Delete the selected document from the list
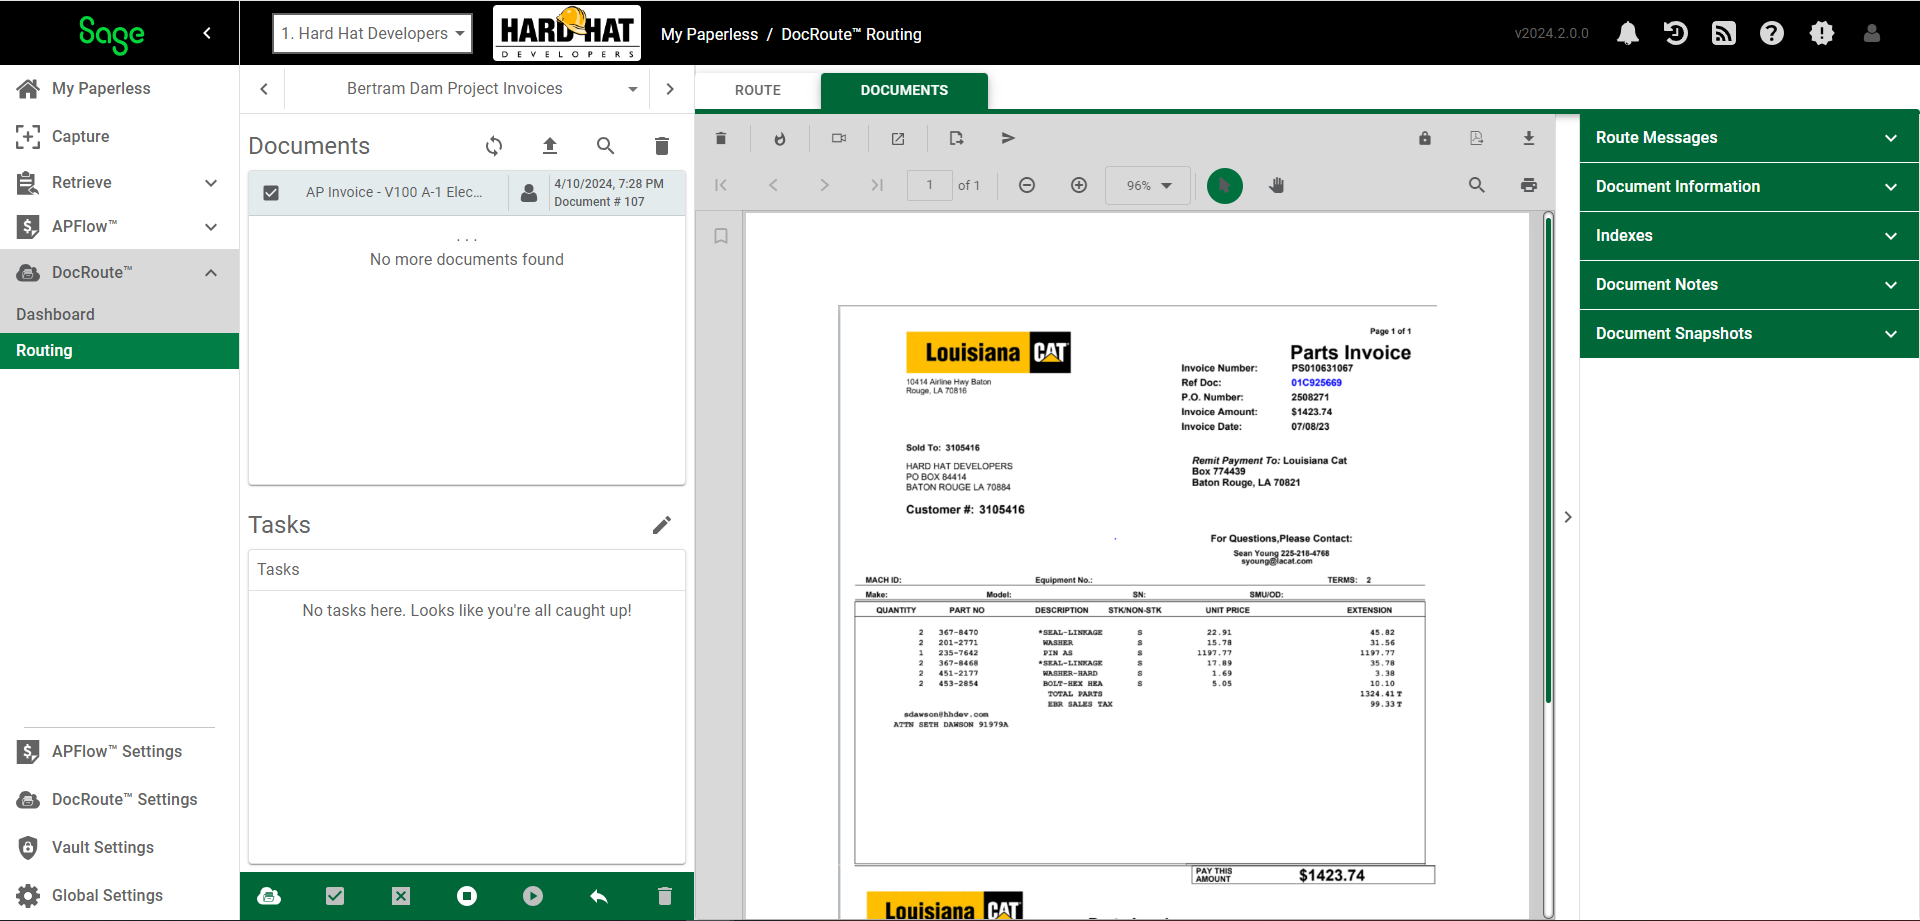Screen dimensions: 1920x921 (x=661, y=146)
